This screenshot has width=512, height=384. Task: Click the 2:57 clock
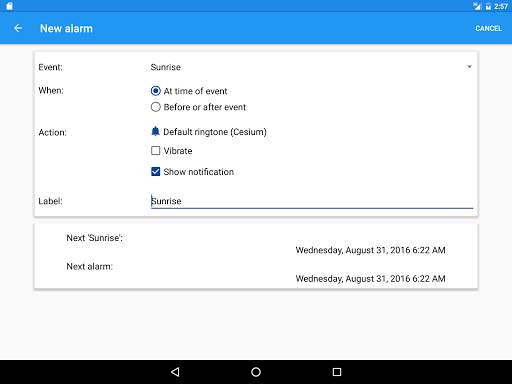click(501, 6)
